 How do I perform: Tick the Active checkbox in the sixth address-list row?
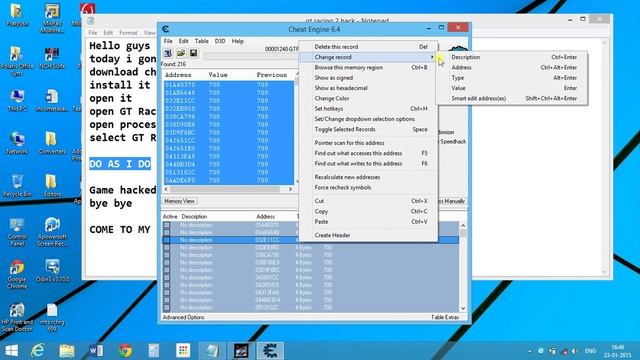click(167, 262)
